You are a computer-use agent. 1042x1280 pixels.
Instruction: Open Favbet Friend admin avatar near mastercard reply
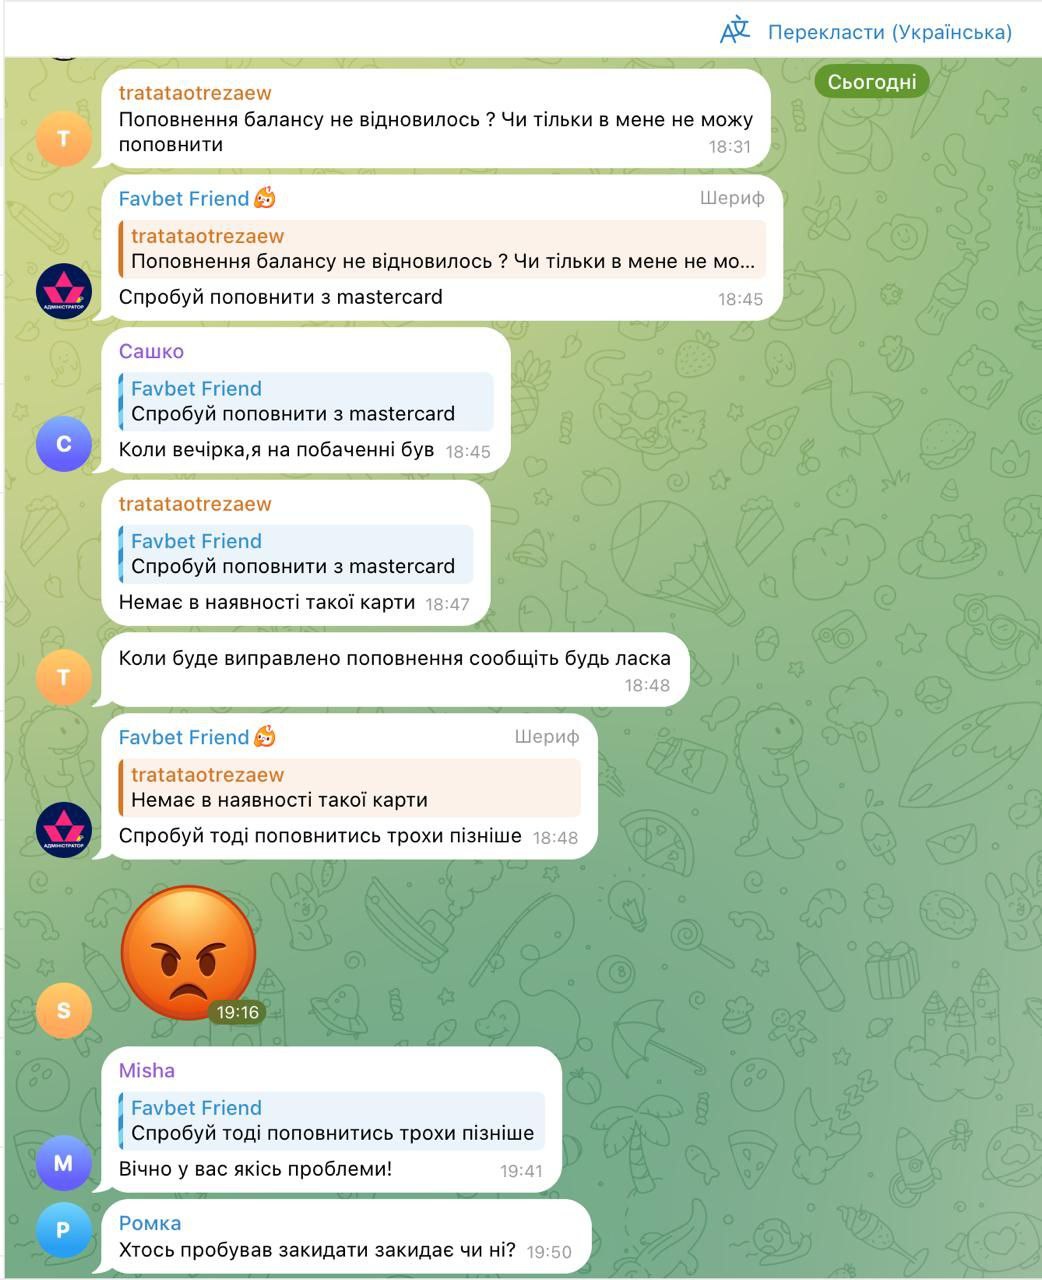coord(64,292)
